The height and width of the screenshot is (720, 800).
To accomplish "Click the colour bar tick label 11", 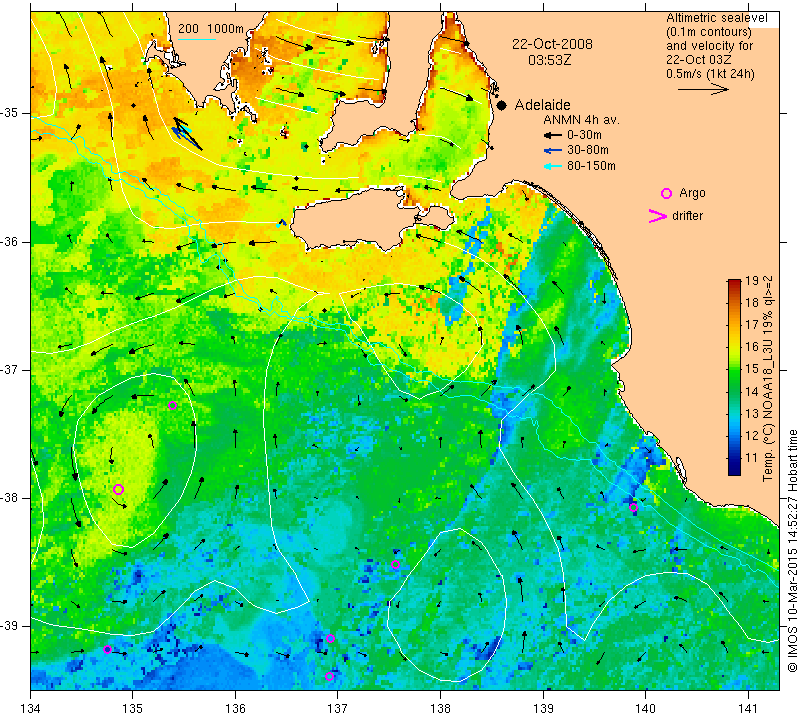I will [x=752, y=458].
